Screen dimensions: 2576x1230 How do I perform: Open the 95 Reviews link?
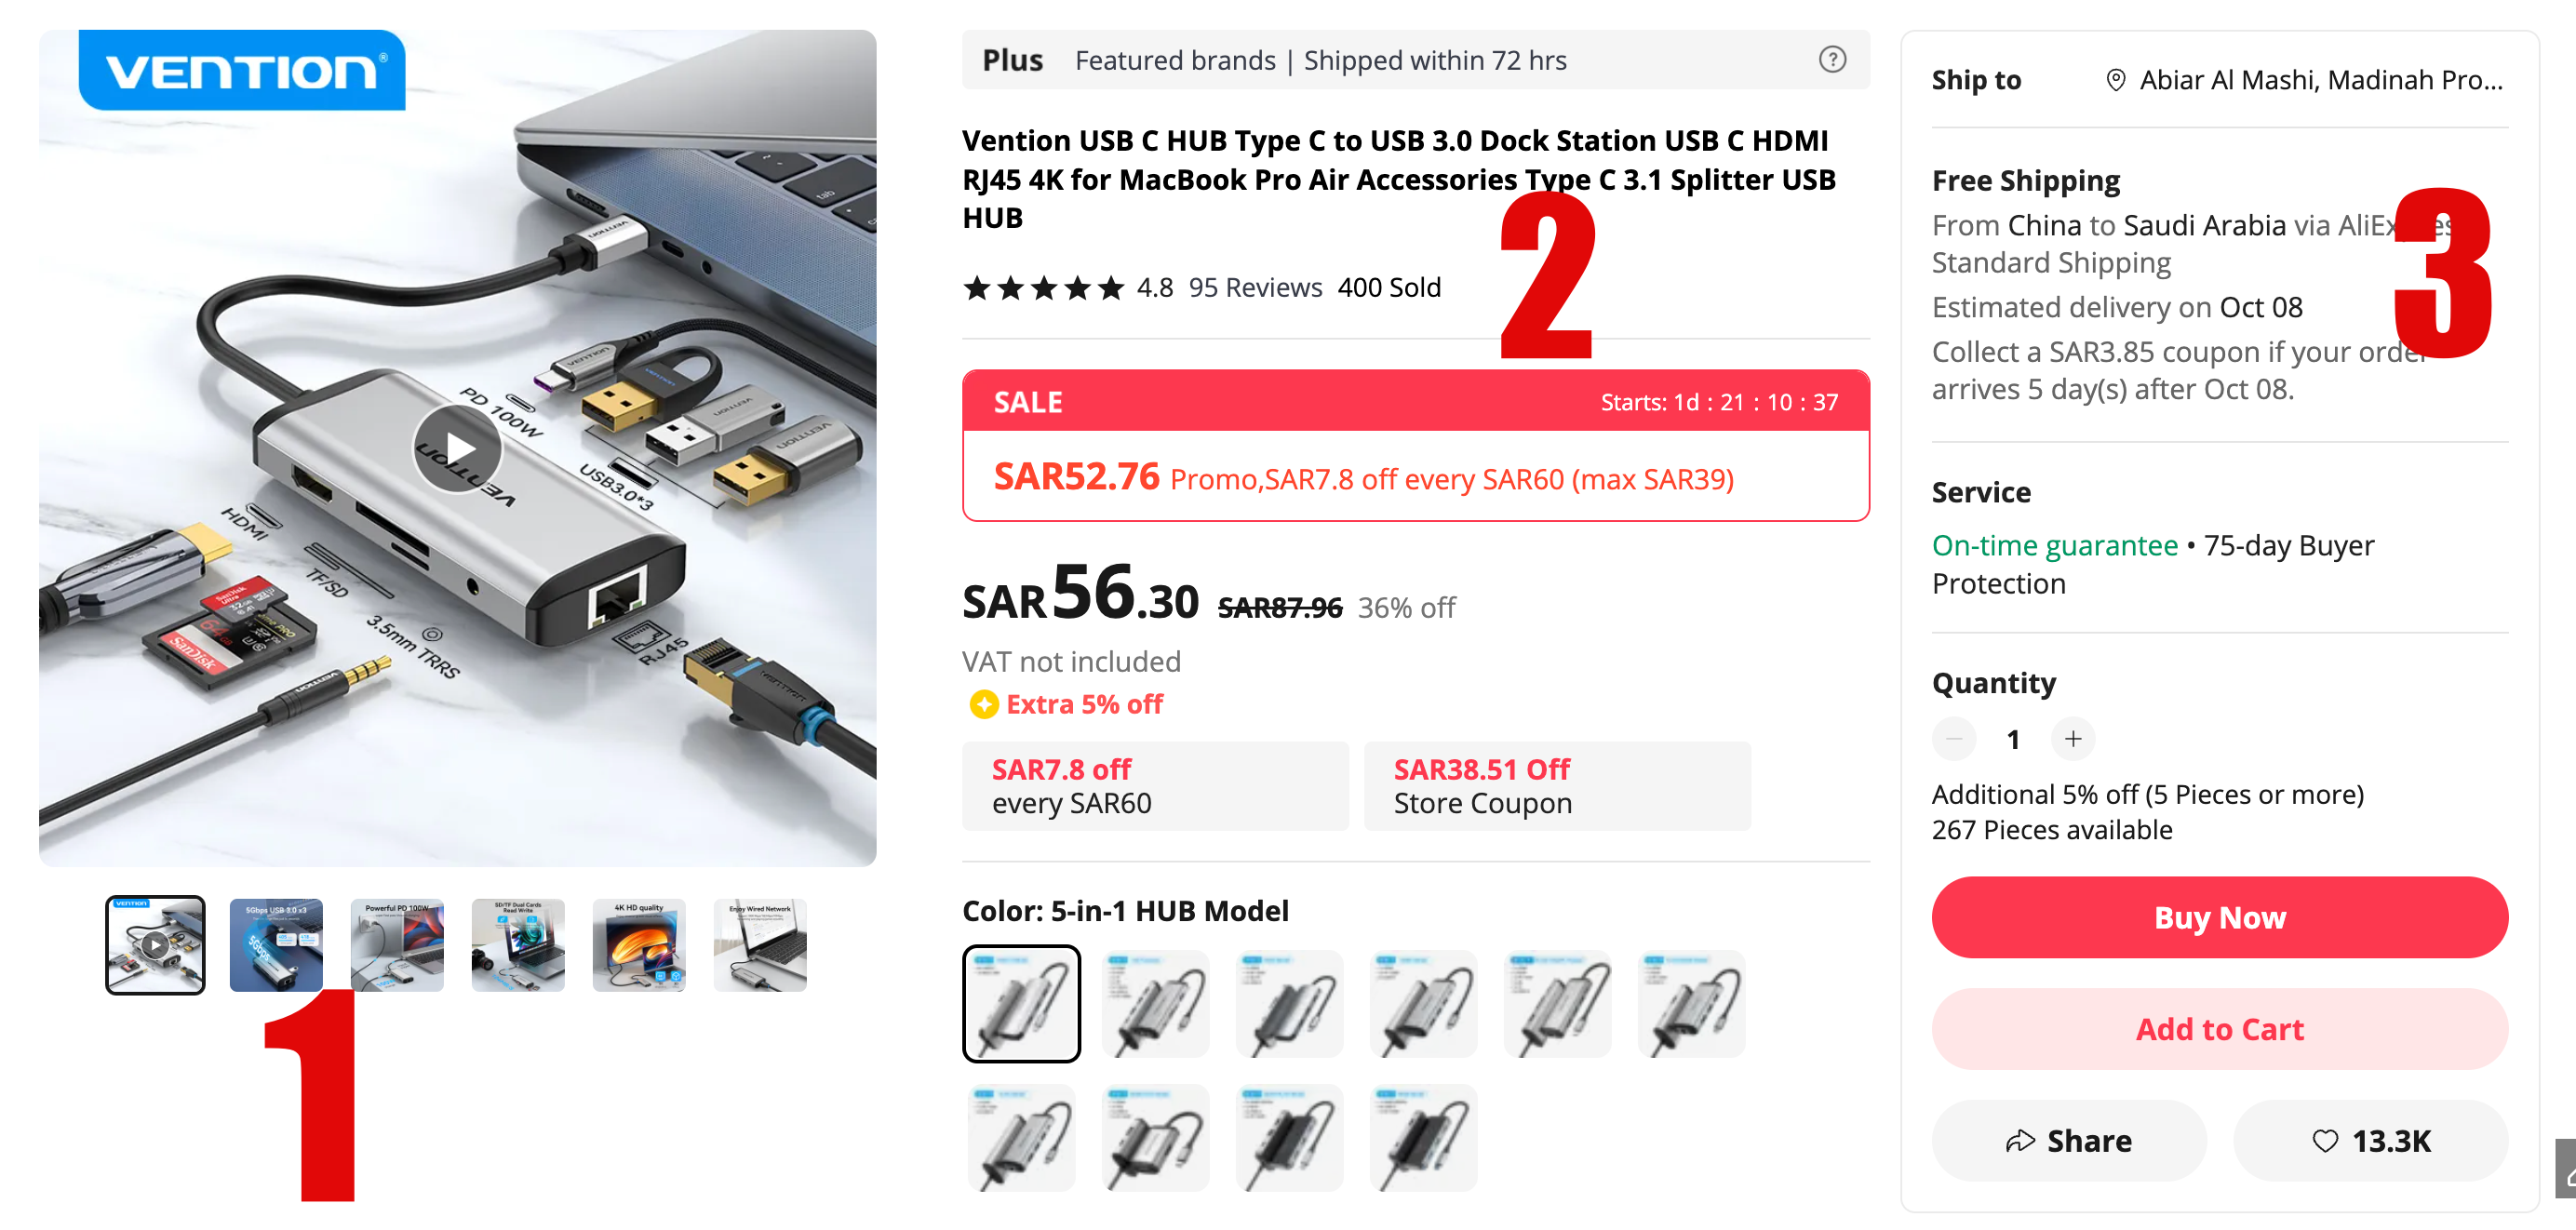click(x=1254, y=288)
